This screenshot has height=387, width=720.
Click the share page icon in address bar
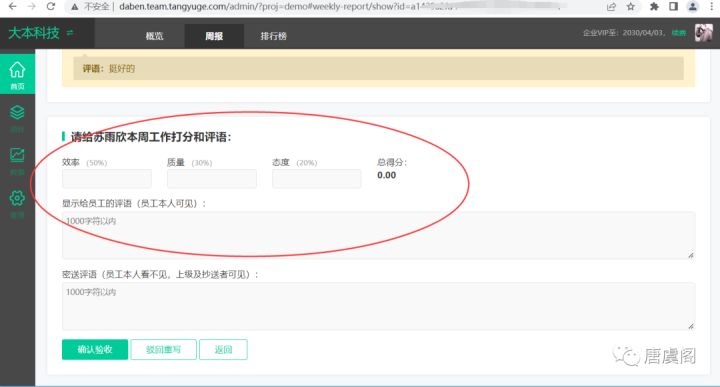click(611, 6)
